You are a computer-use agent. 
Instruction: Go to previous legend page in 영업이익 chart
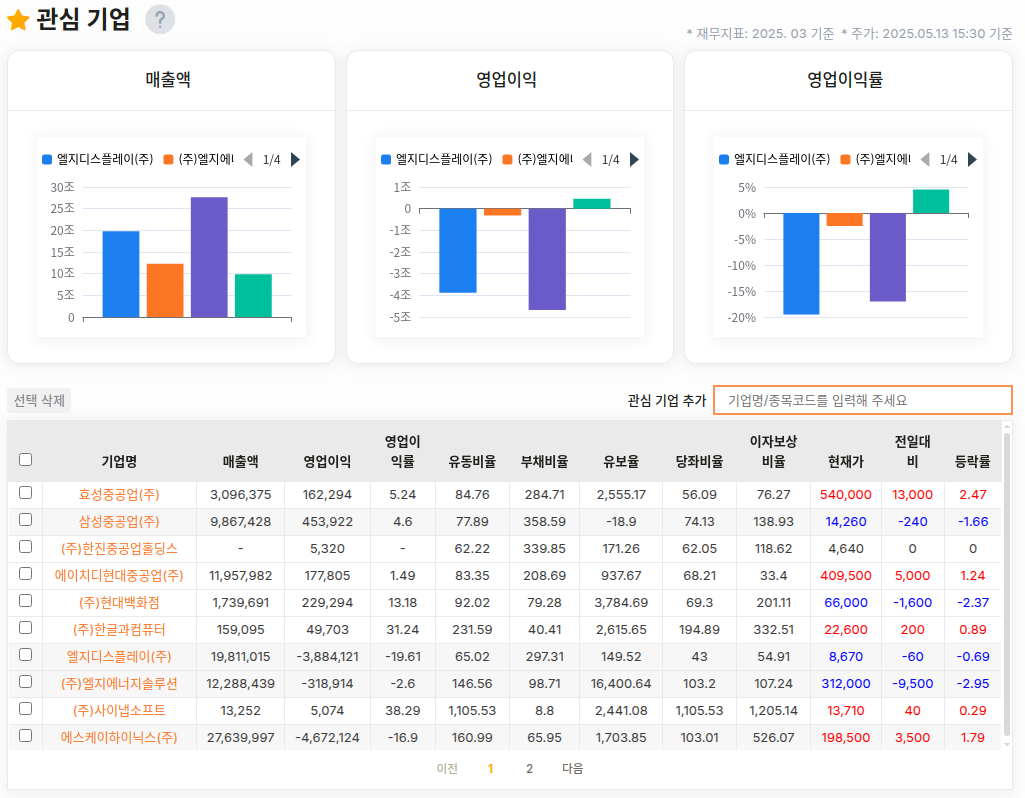click(587, 159)
